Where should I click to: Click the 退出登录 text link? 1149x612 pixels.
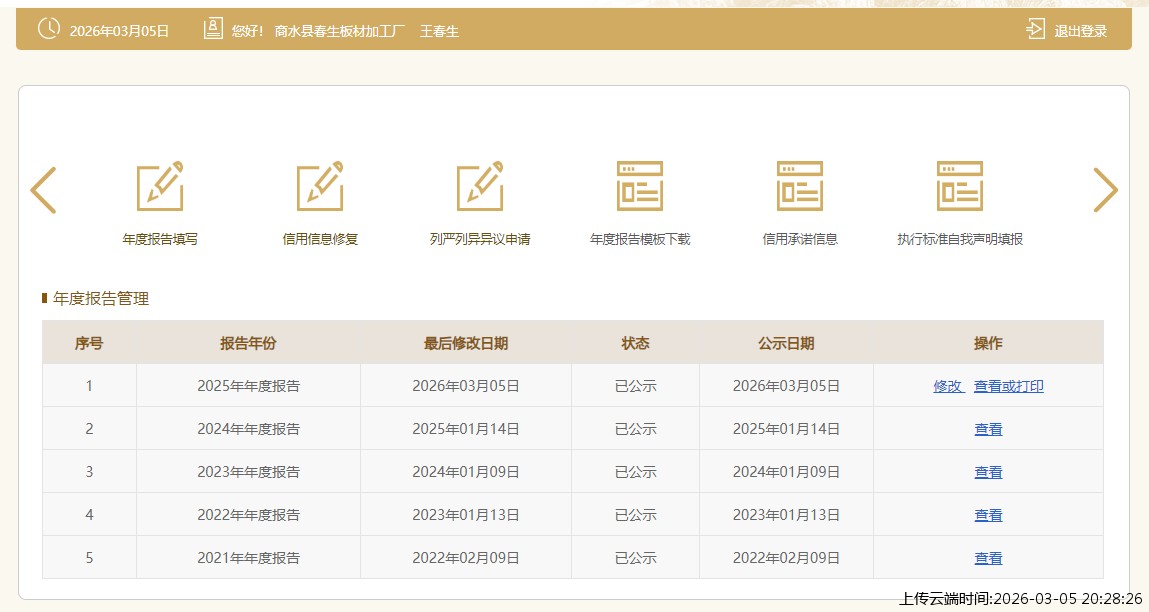pyautogui.click(x=1080, y=31)
